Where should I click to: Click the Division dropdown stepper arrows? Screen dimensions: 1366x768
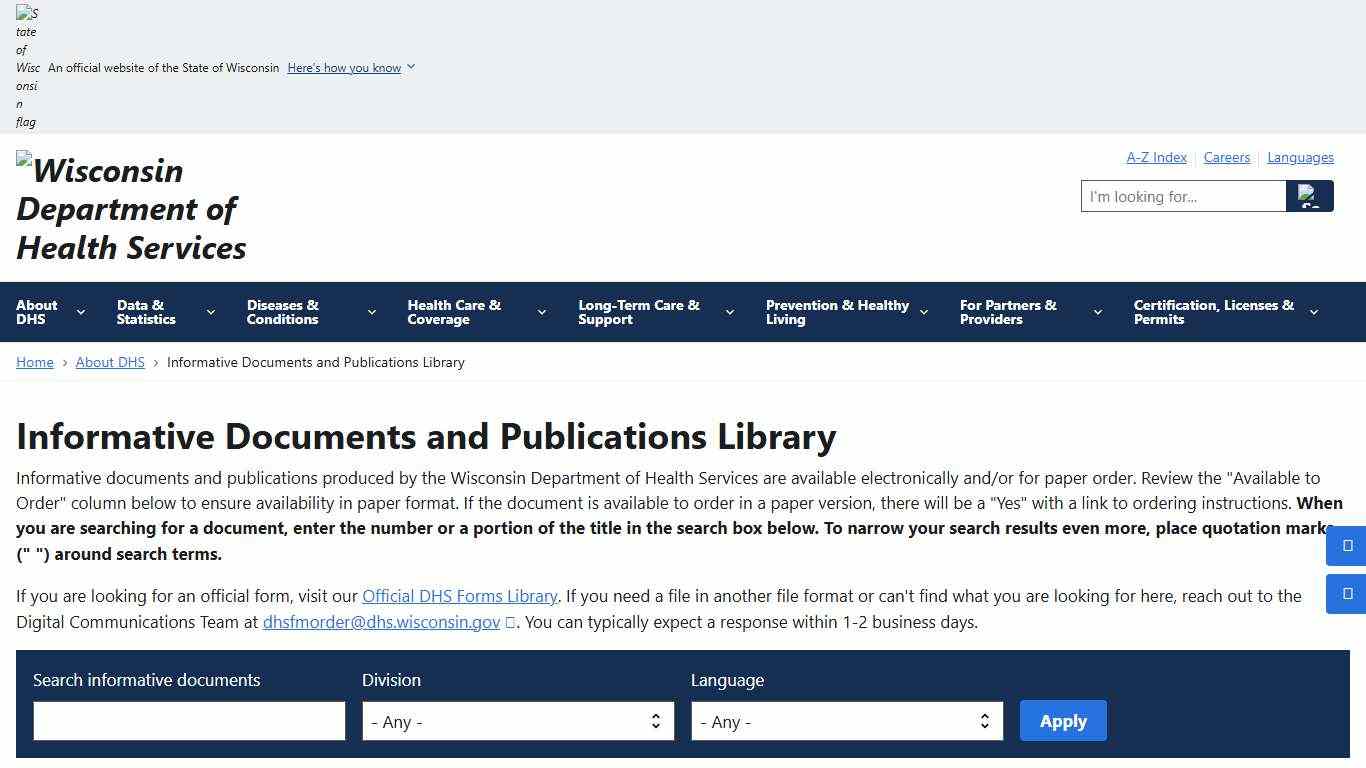(655, 721)
